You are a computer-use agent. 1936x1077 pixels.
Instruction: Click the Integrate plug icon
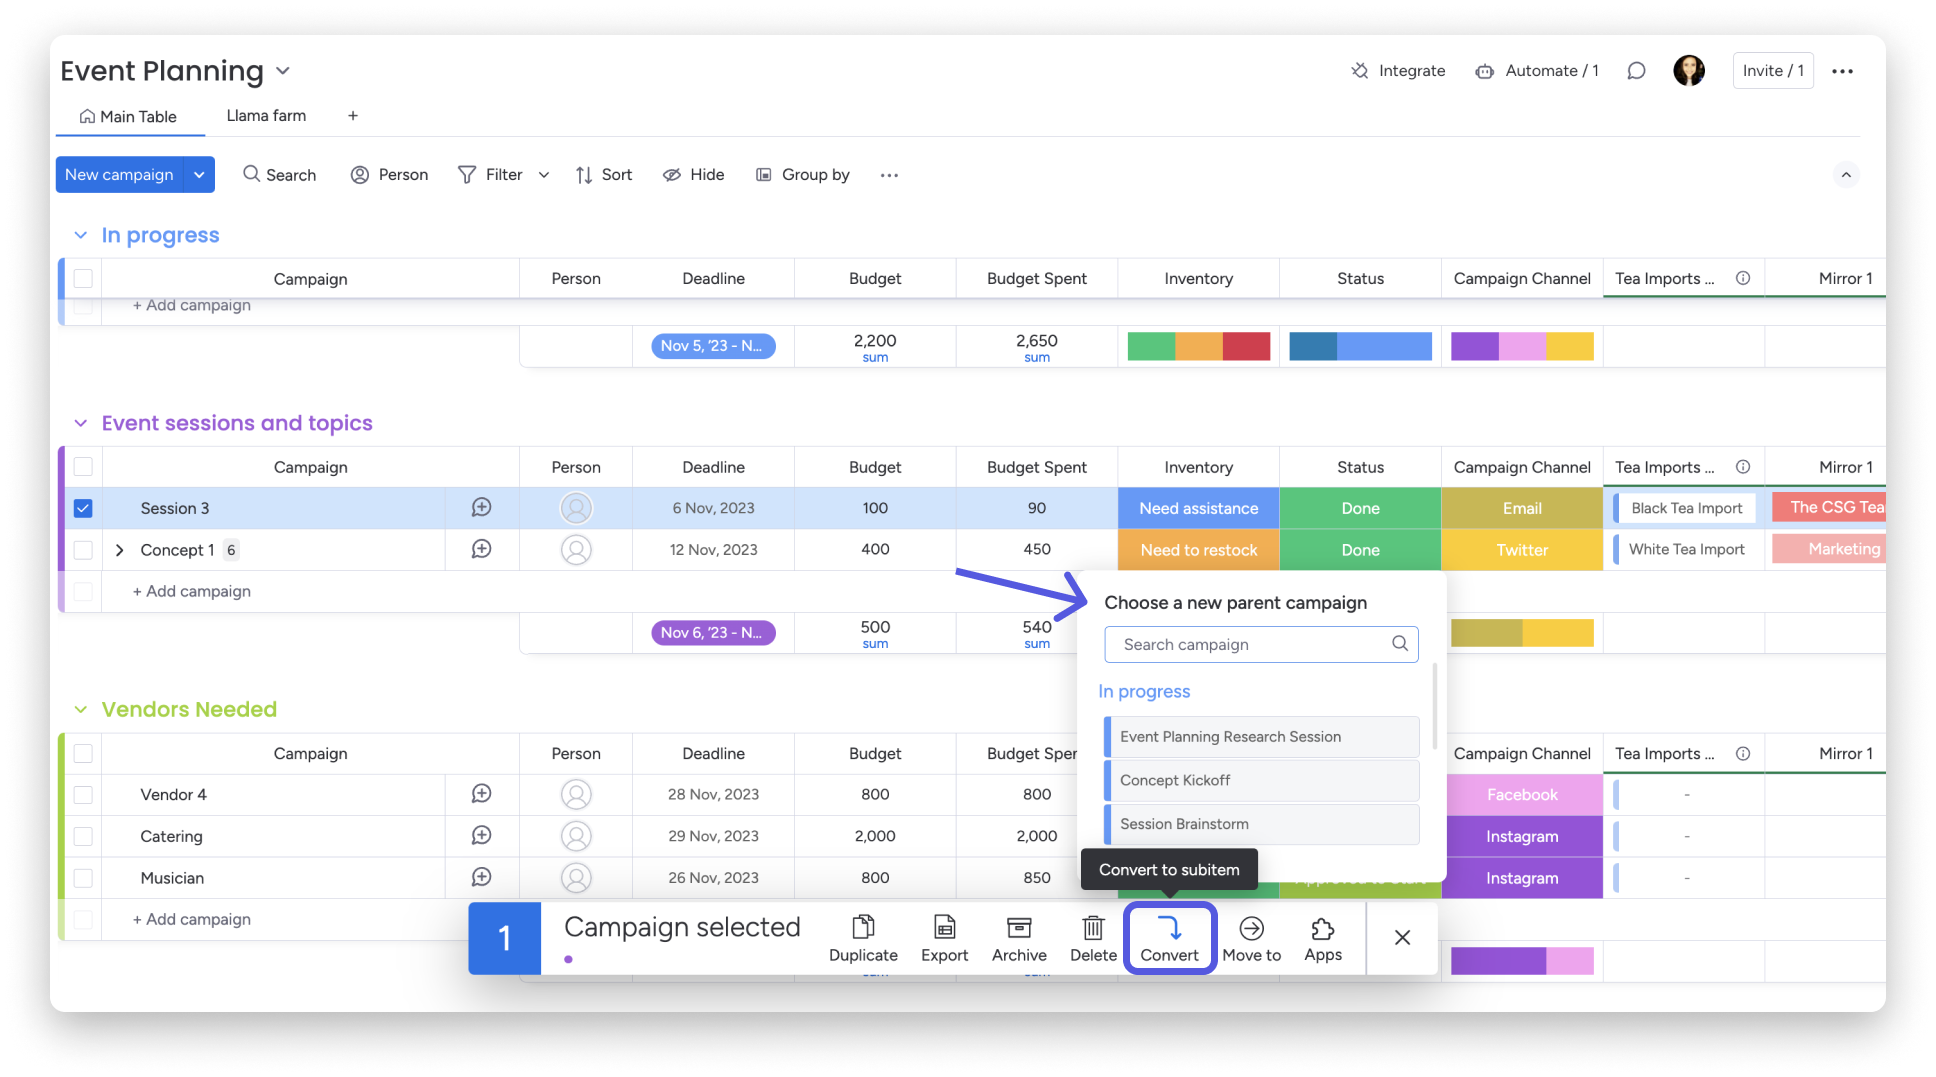tap(1359, 71)
